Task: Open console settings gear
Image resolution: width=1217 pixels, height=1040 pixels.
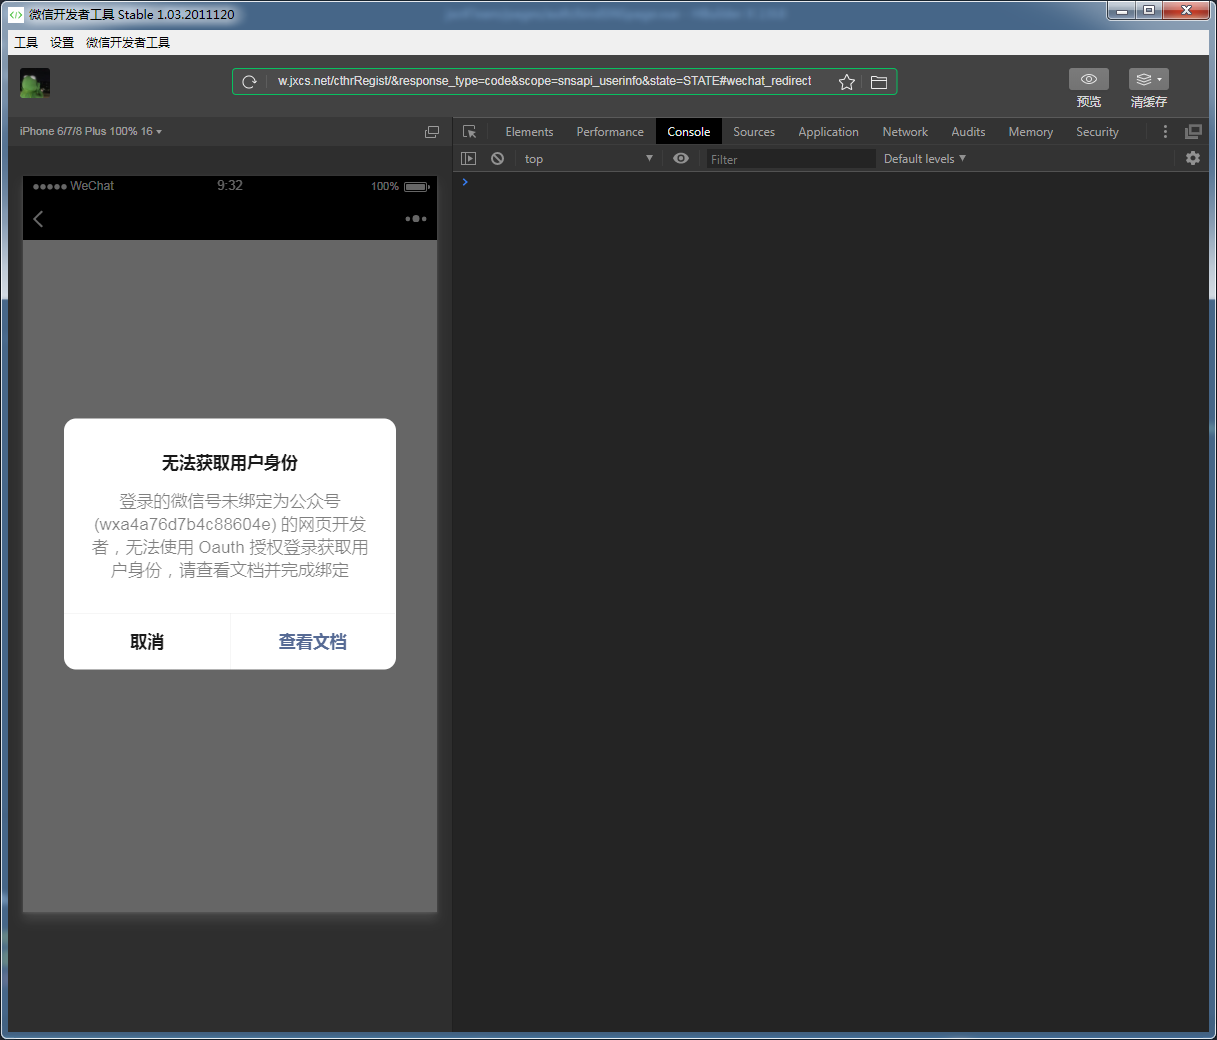Action: pos(1193,158)
